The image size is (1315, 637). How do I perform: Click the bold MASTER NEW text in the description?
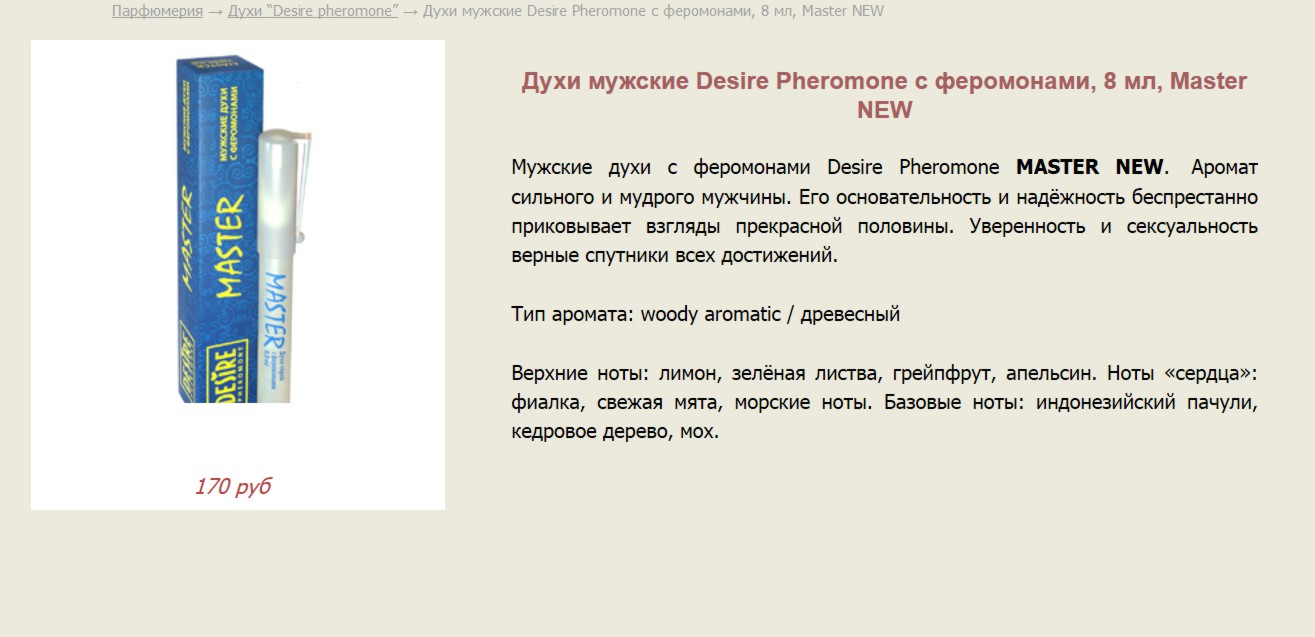1090,166
